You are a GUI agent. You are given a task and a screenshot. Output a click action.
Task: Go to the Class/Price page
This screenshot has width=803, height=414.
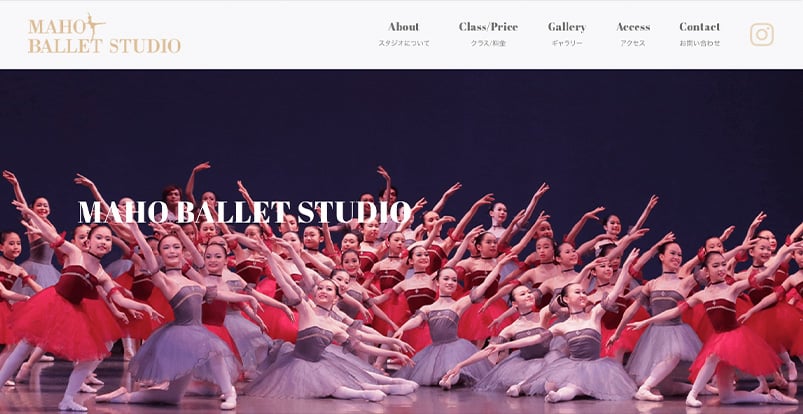pyautogui.click(x=488, y=27)
